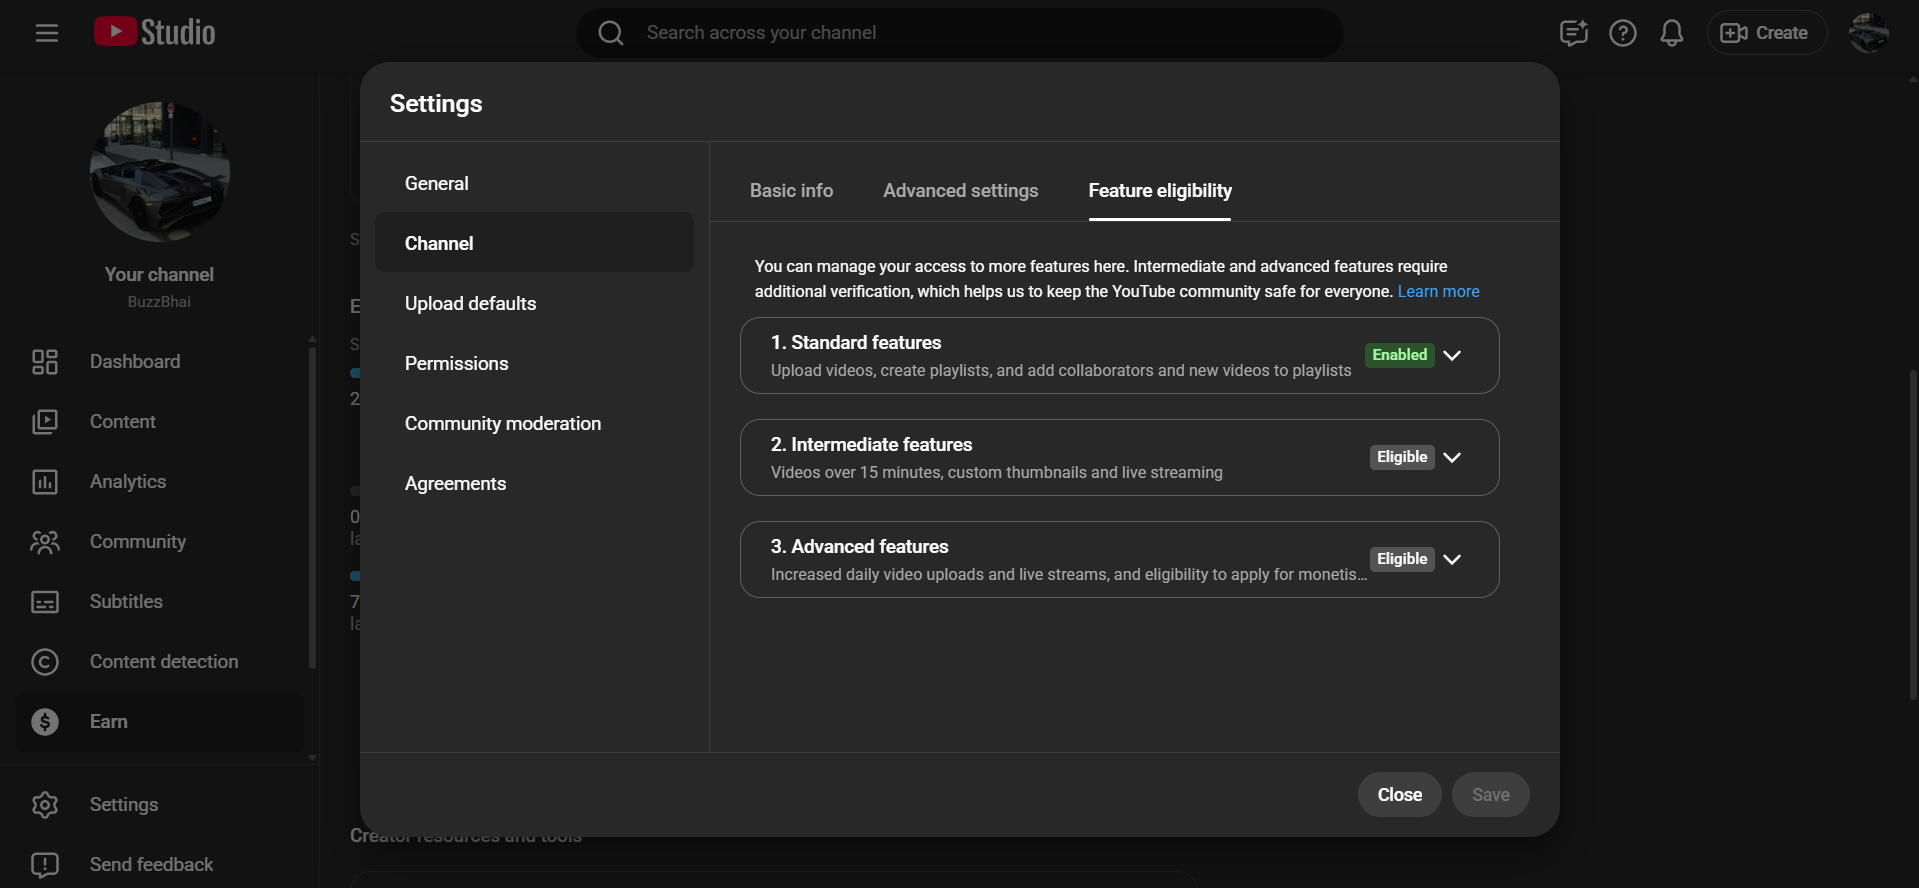This screenshot has height=888, width=1919.
Task: Click the Close button in the dialog
Action: pyautogui.click(x=1399, y=795)
